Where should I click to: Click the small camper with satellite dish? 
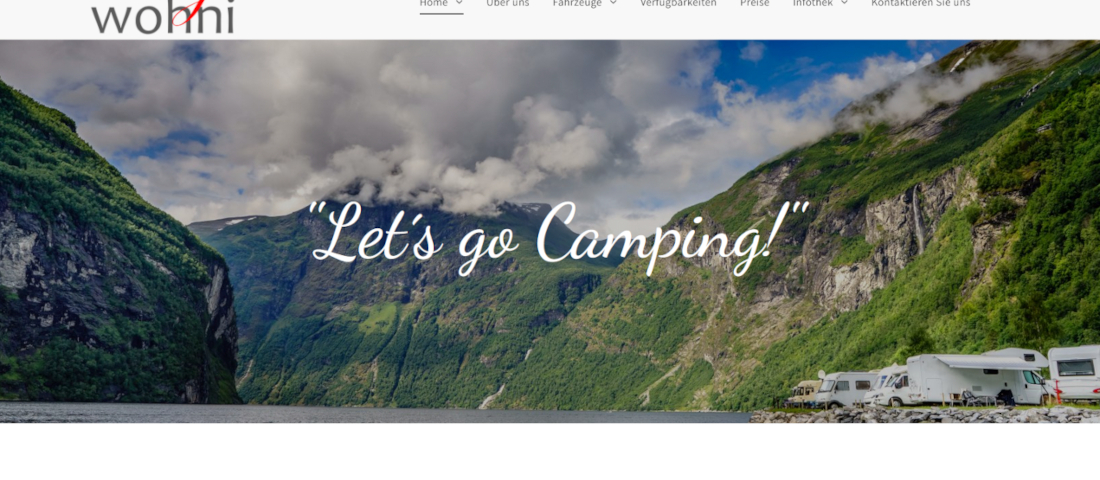click(845, 389)
